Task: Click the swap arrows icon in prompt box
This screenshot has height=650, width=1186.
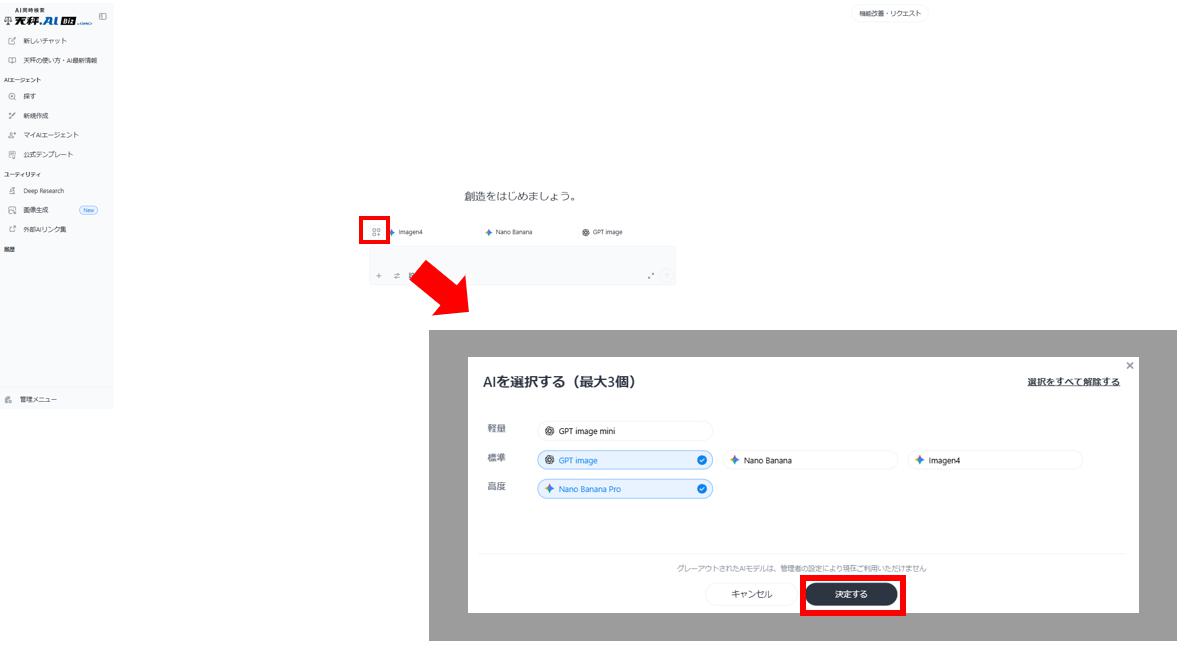Action: 396,276
